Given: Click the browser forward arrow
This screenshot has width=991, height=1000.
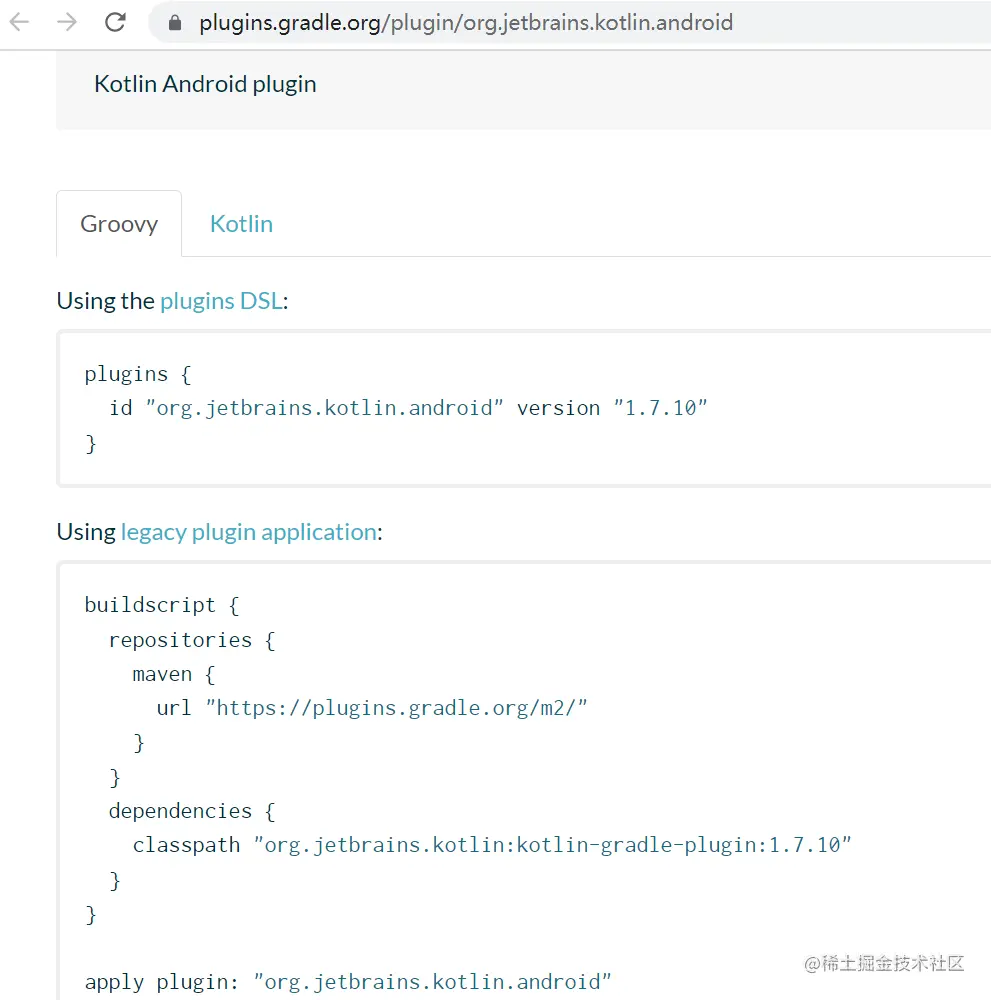Looking at the screenshot, I should tap(67, 22).
